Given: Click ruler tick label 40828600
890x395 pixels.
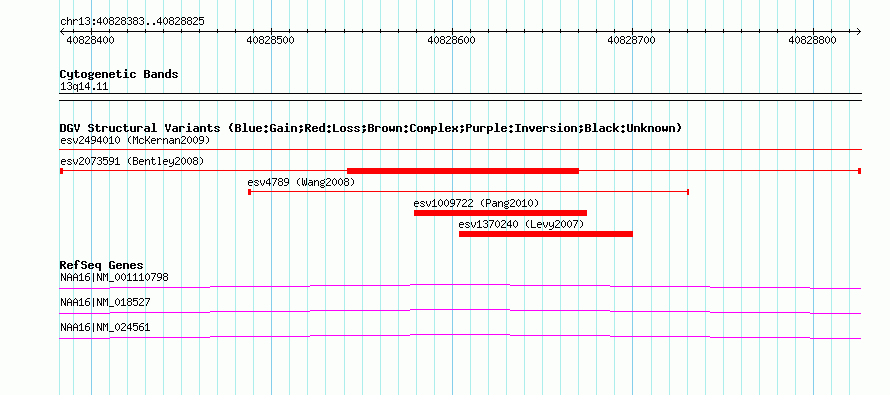Looking at the screenshot, I should [451, 40].
